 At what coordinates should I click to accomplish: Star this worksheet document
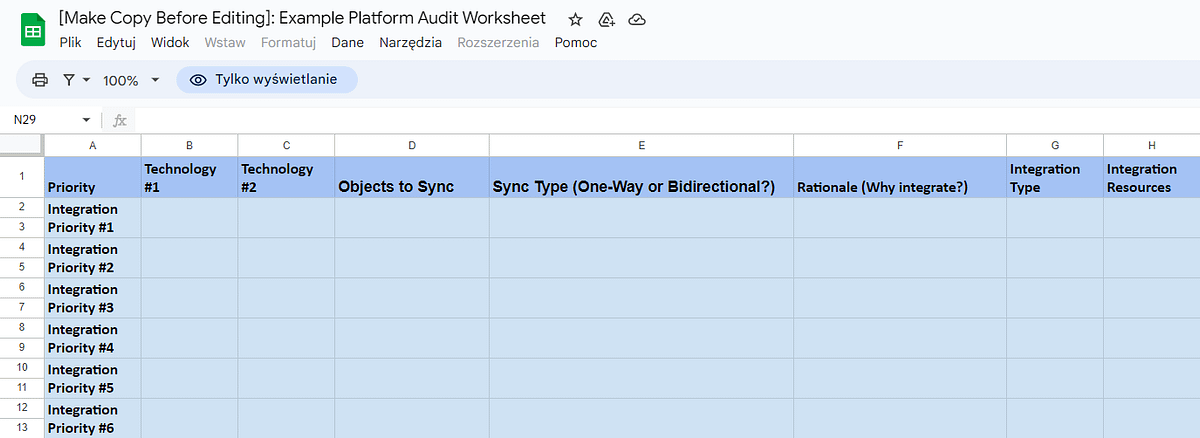575,19
